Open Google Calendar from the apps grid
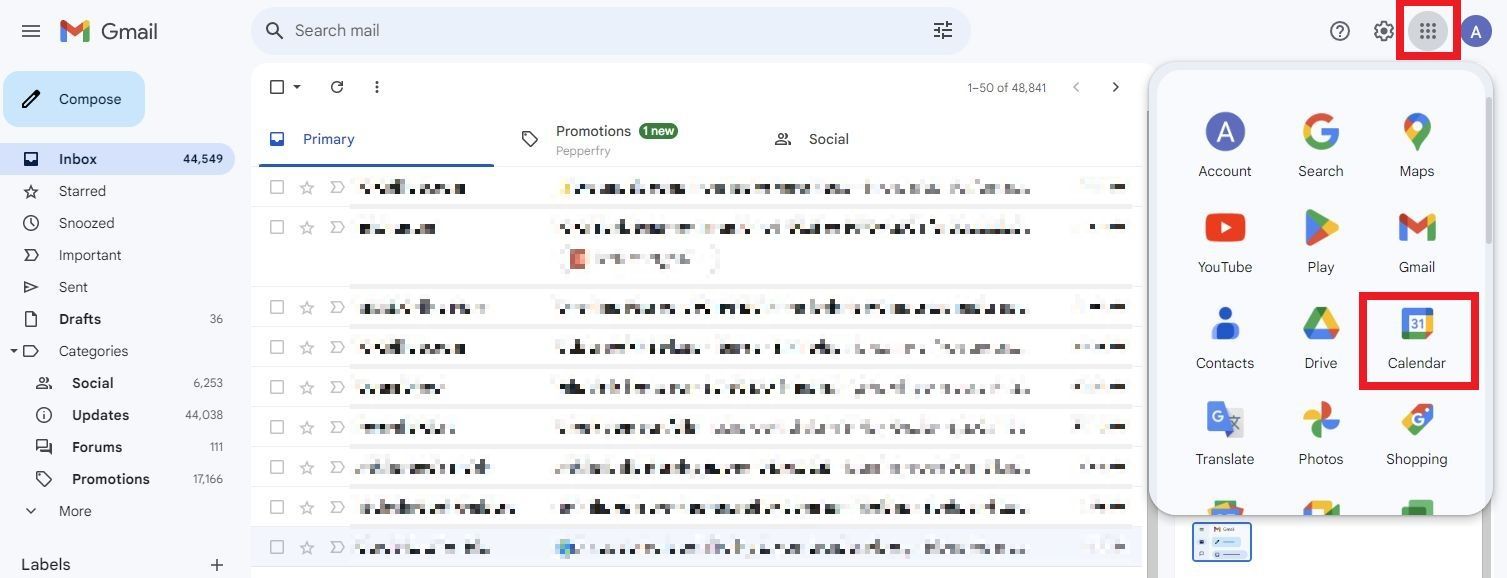 (1416, 338)
